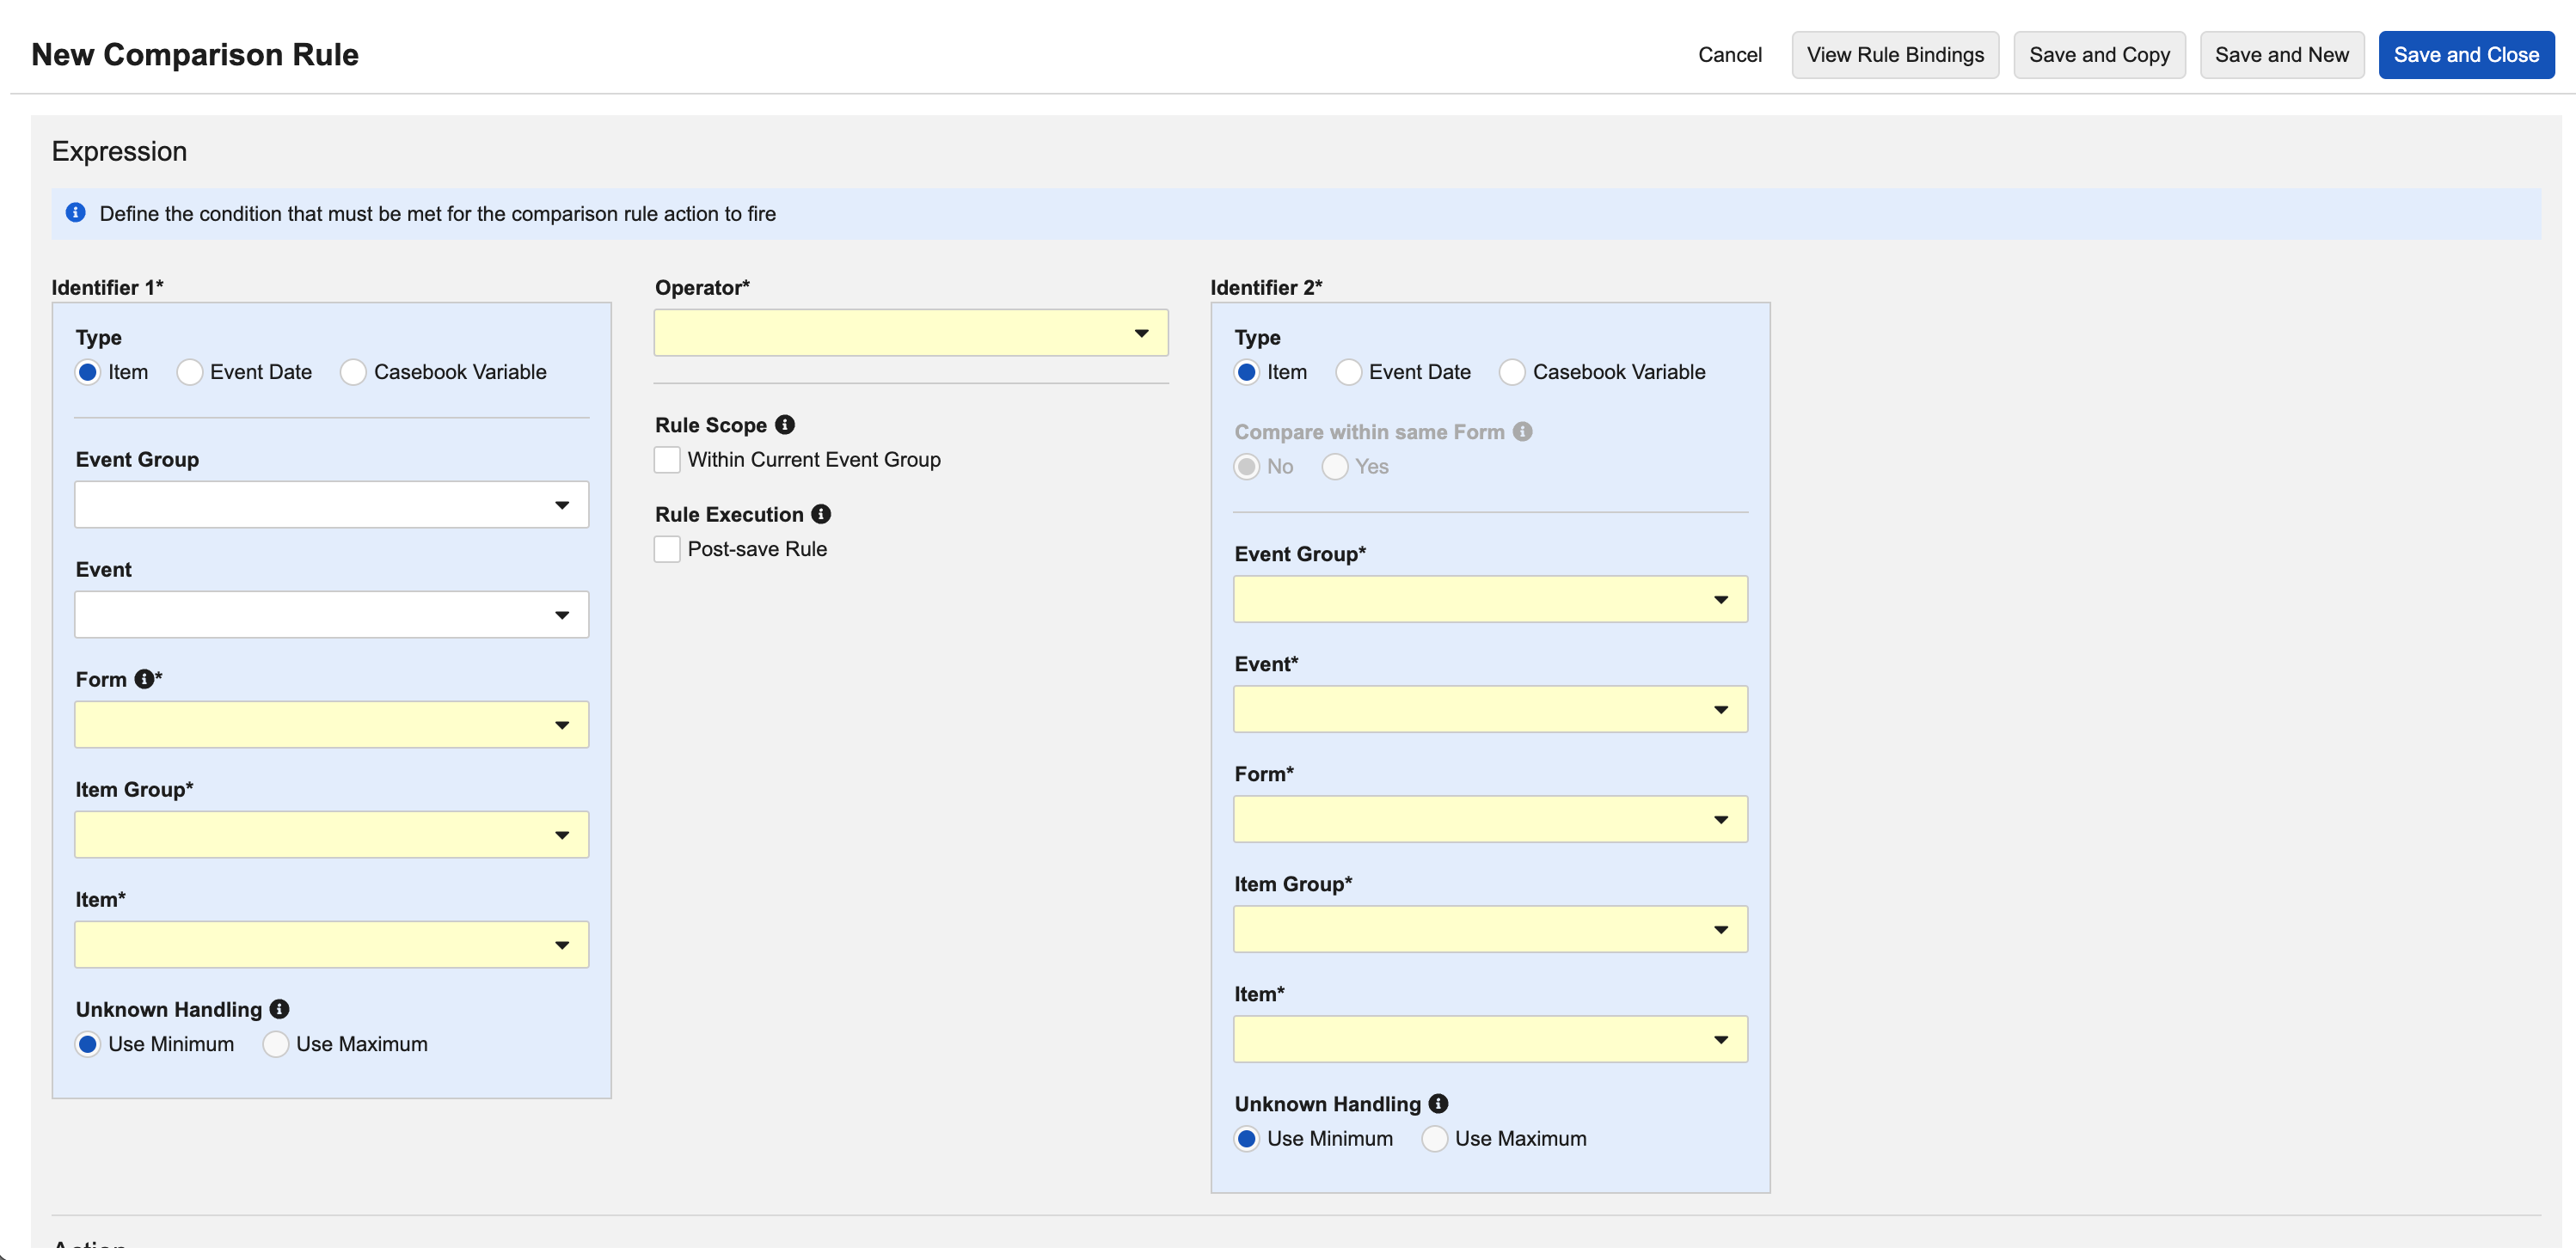The width and height of the screenshot is (2576, 1260).
Task: Click Identifier 1 Unknown Handling info icon
Action: tap(280, 1009)
